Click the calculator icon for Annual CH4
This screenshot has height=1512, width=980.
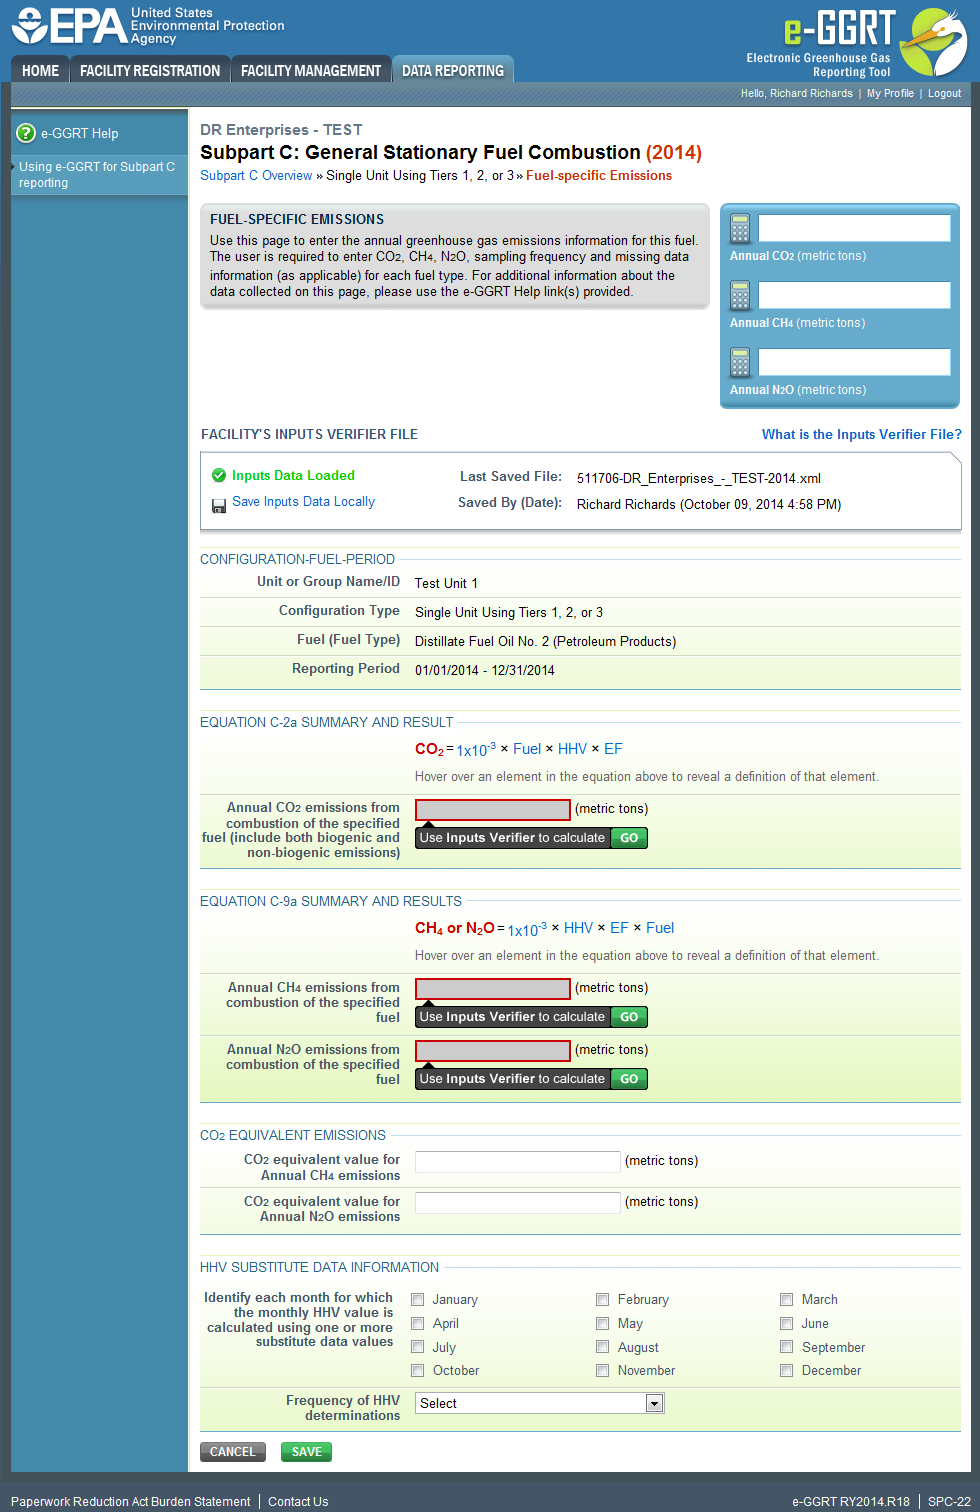point(740,295)
